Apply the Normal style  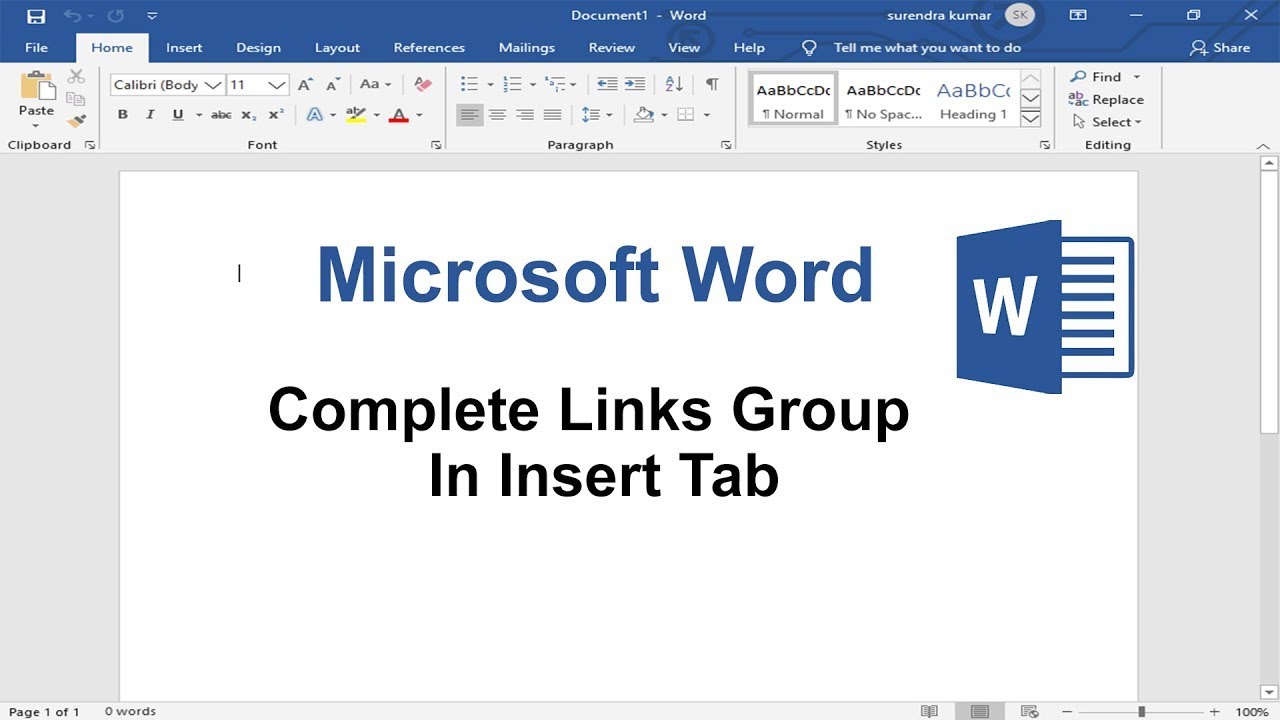click(x=793, y=98)
